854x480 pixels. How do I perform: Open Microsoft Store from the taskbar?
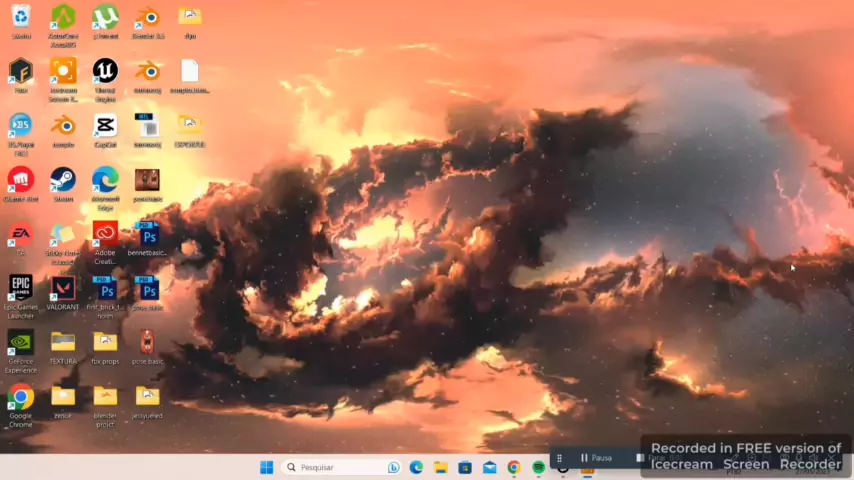465,467
